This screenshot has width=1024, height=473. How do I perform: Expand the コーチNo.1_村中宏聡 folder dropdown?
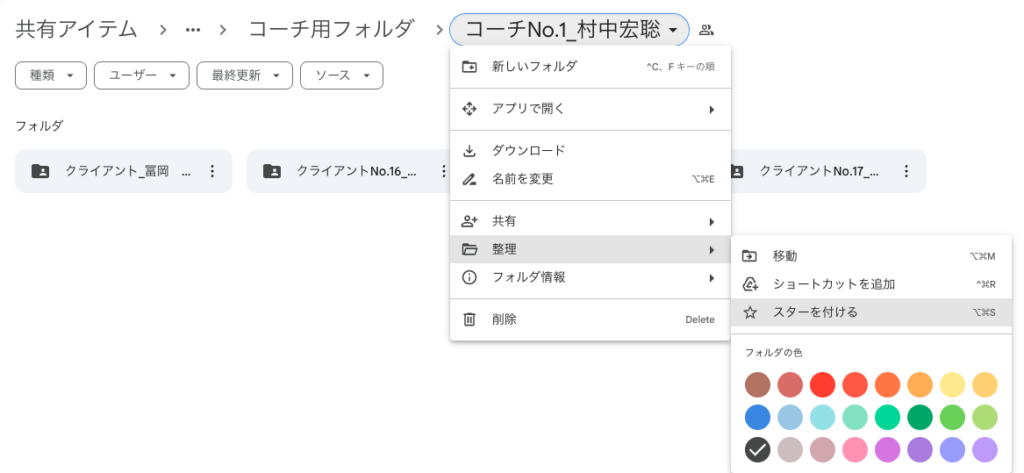click(x=569, y=30)
